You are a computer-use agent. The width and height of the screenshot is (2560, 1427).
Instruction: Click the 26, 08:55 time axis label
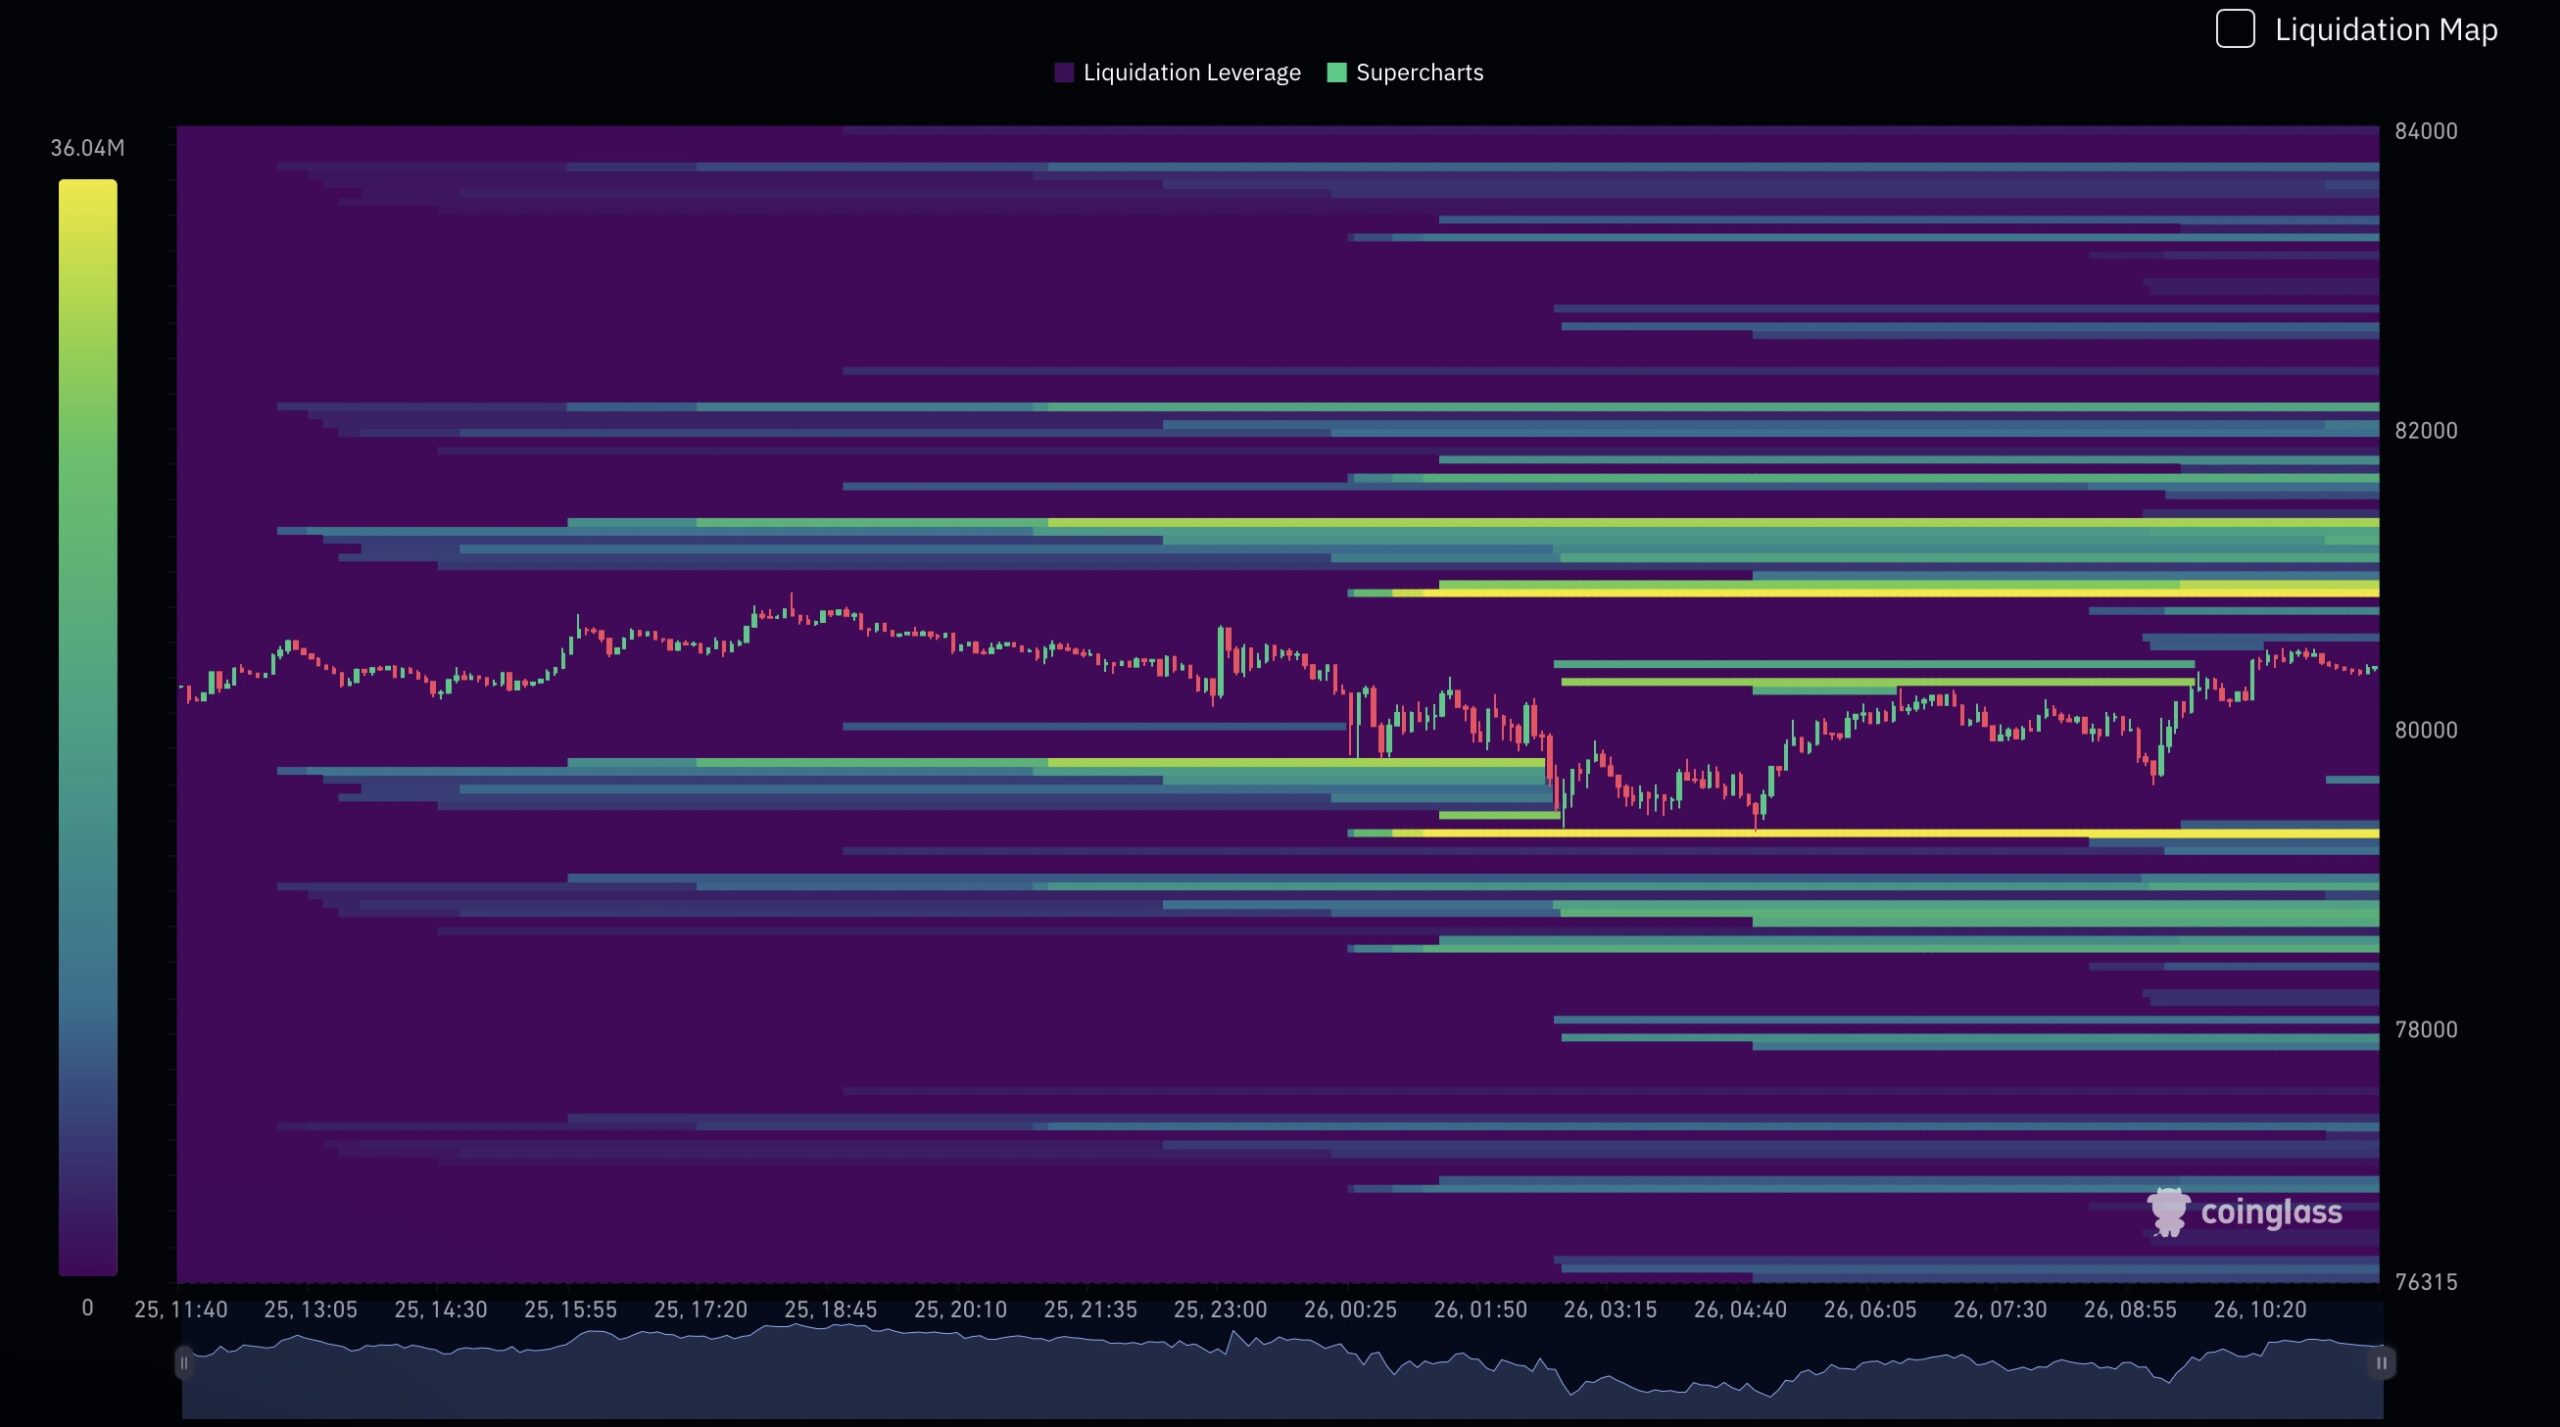[x=2131, y=1310]
